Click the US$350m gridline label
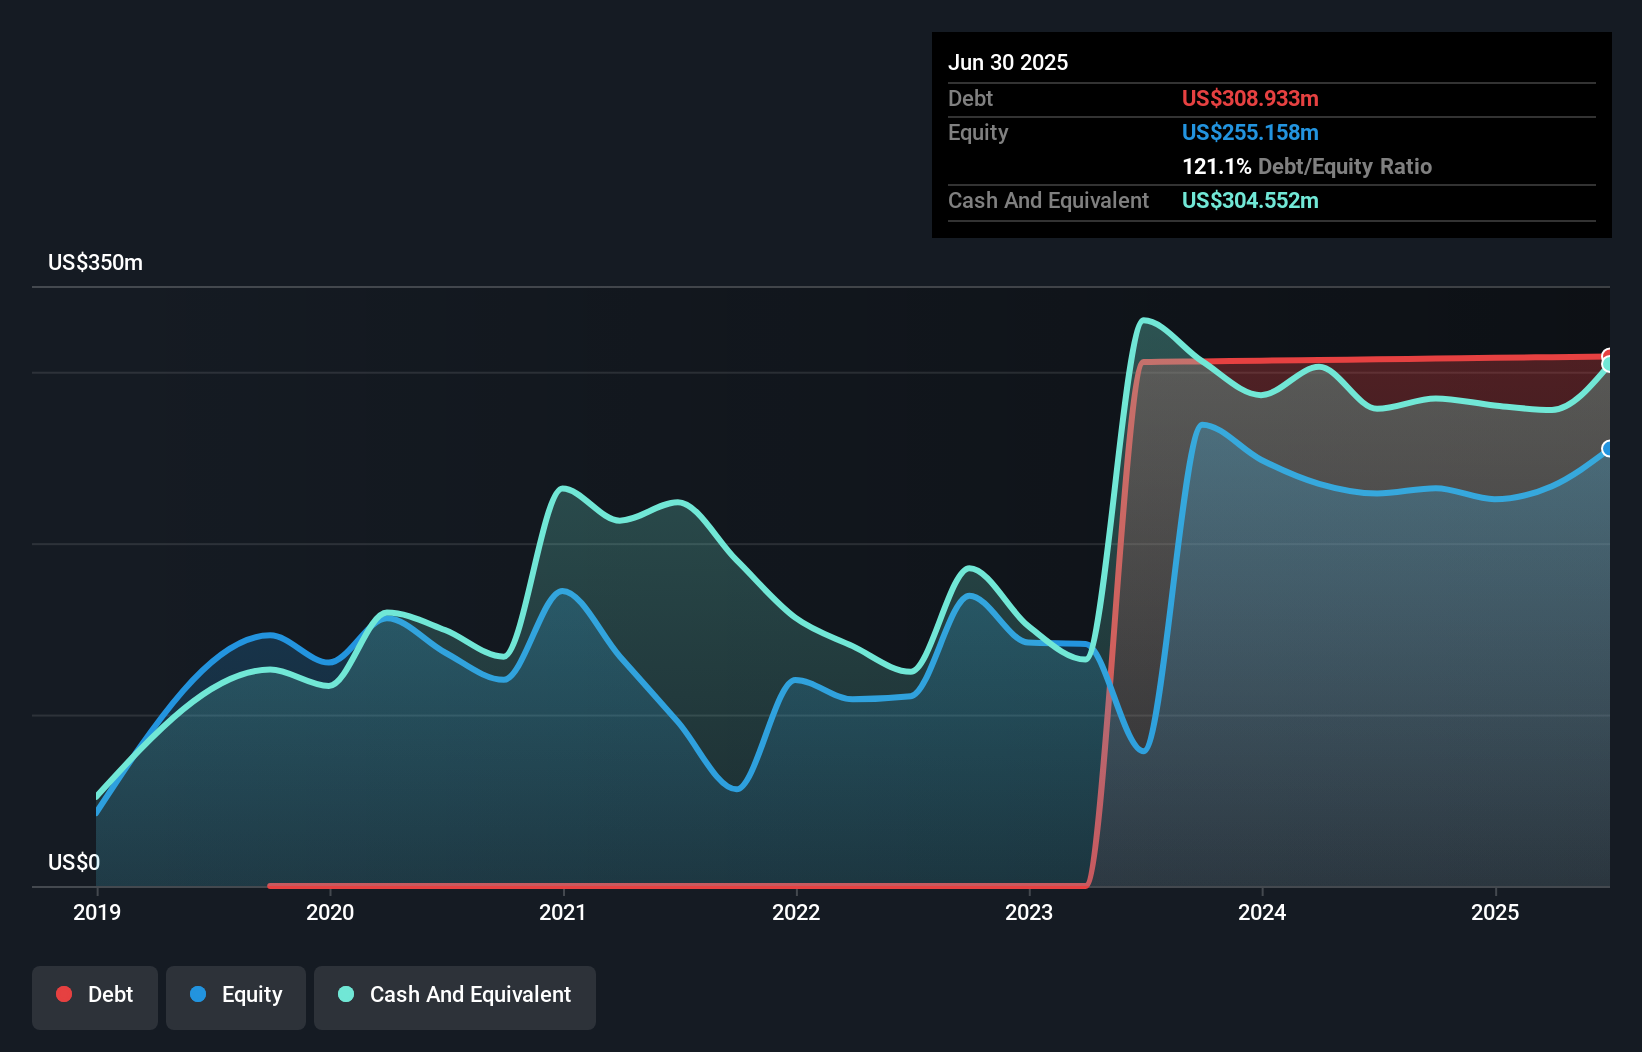The height and width of the screenshot is (1052, 1642). coord(94,262)
